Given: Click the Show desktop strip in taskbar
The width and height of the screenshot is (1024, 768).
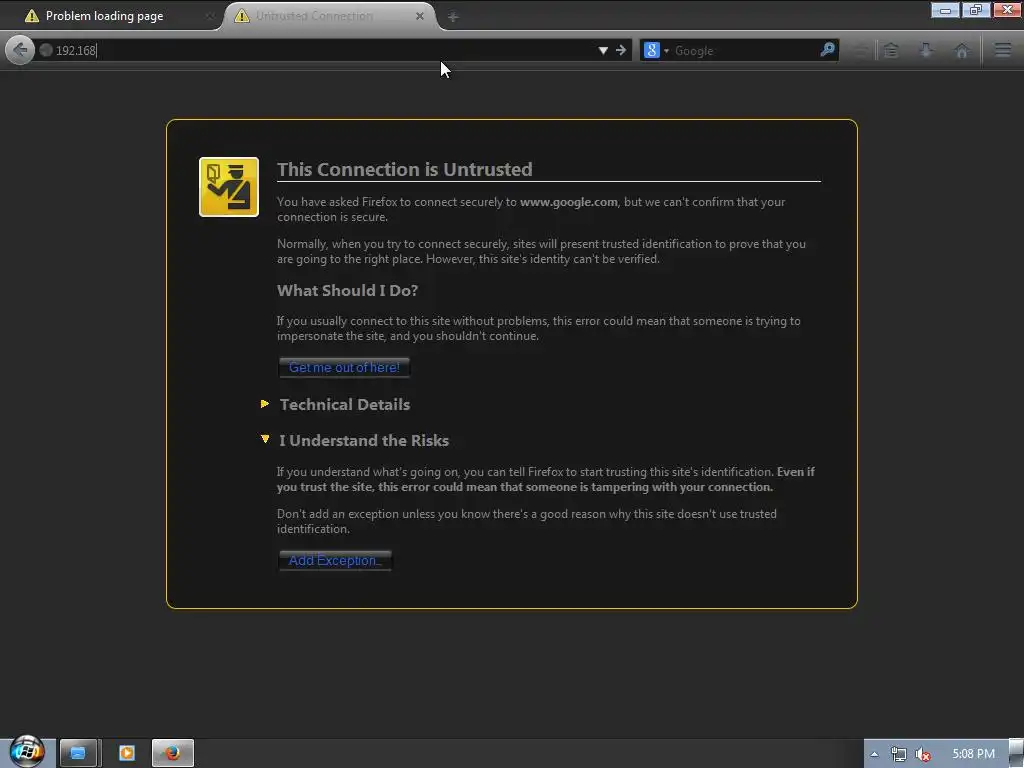Looking at the screenshot, I should (1016, 753).
